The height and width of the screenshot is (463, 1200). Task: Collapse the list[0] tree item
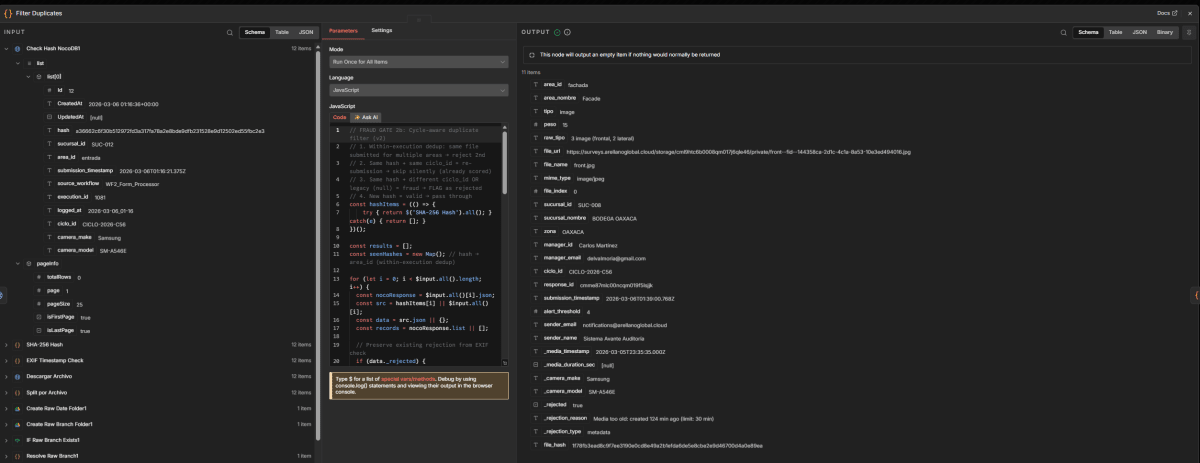coord(28,76)
